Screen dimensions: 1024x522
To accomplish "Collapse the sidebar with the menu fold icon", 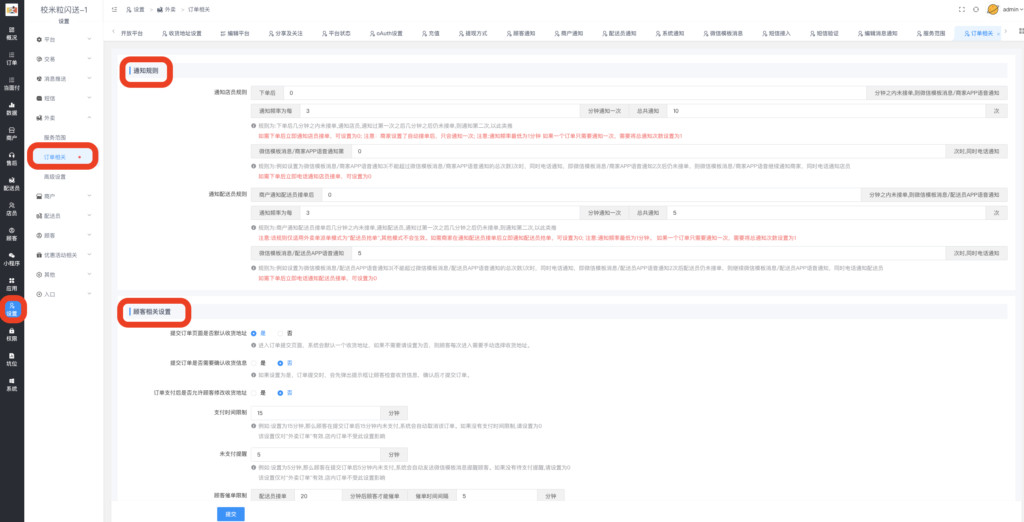I will [x=115, y=9].
